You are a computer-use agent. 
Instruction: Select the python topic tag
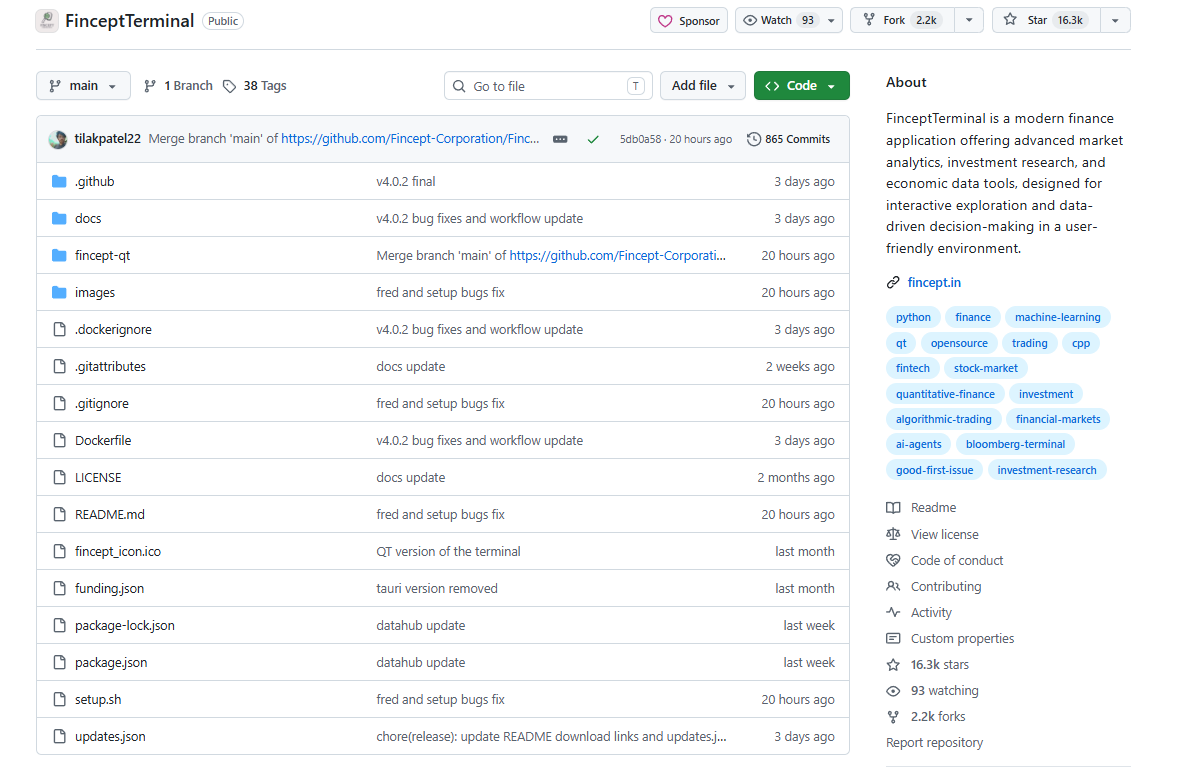913,317
